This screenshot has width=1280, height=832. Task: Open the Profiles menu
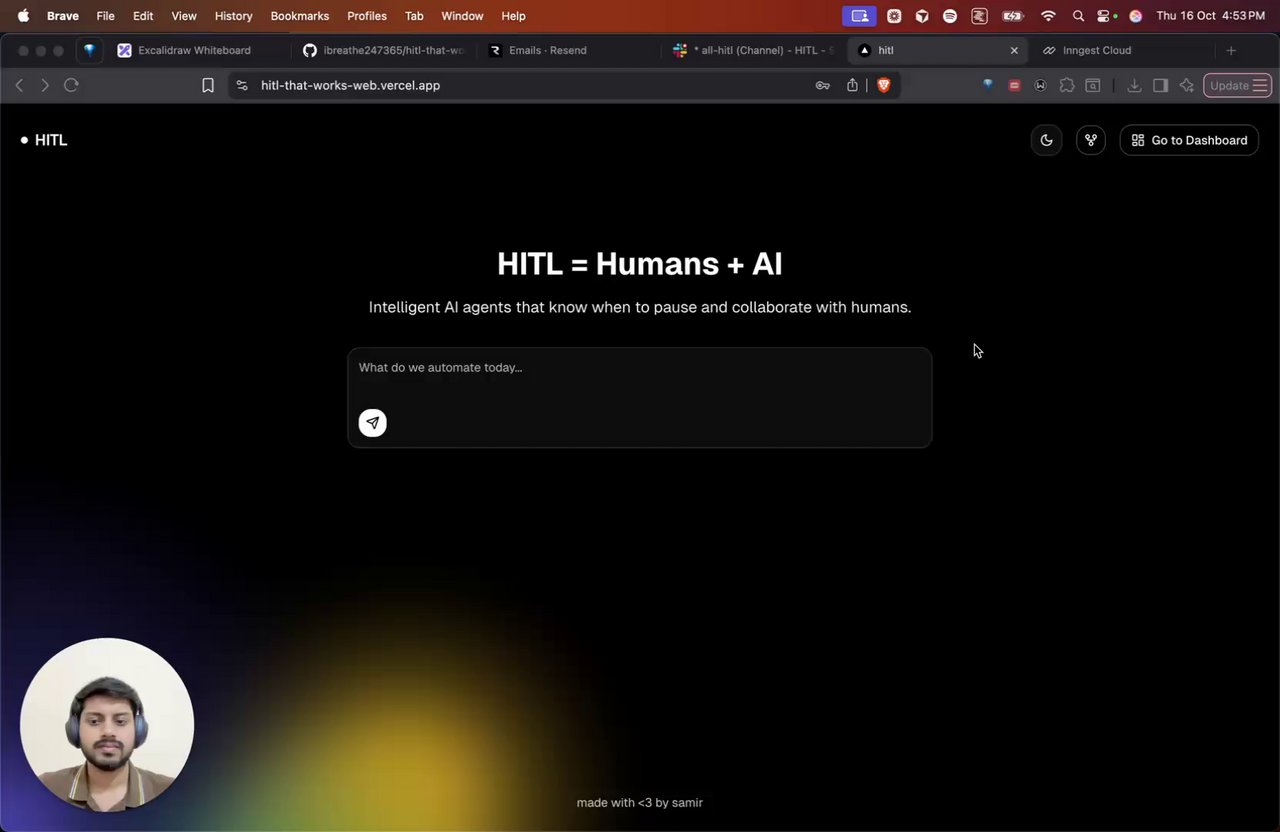tap(367, 16)
